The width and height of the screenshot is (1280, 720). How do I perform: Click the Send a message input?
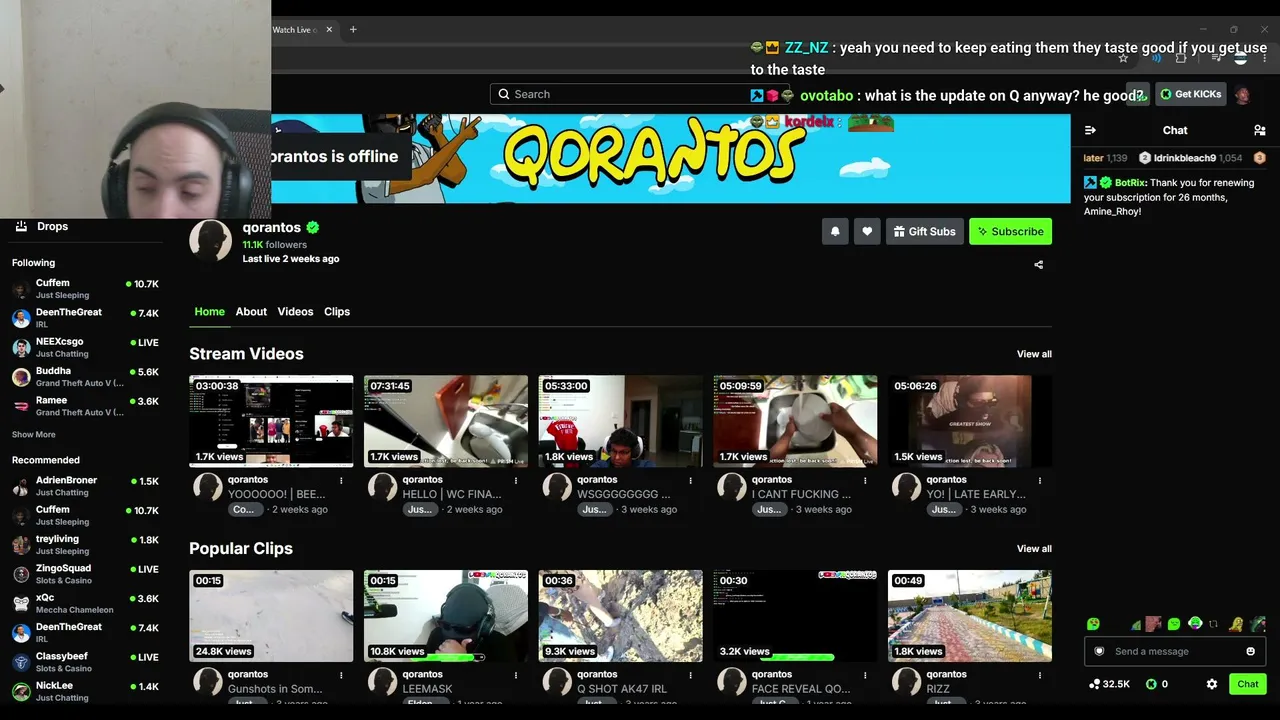pyautogui.click(x=1175, y=651)
